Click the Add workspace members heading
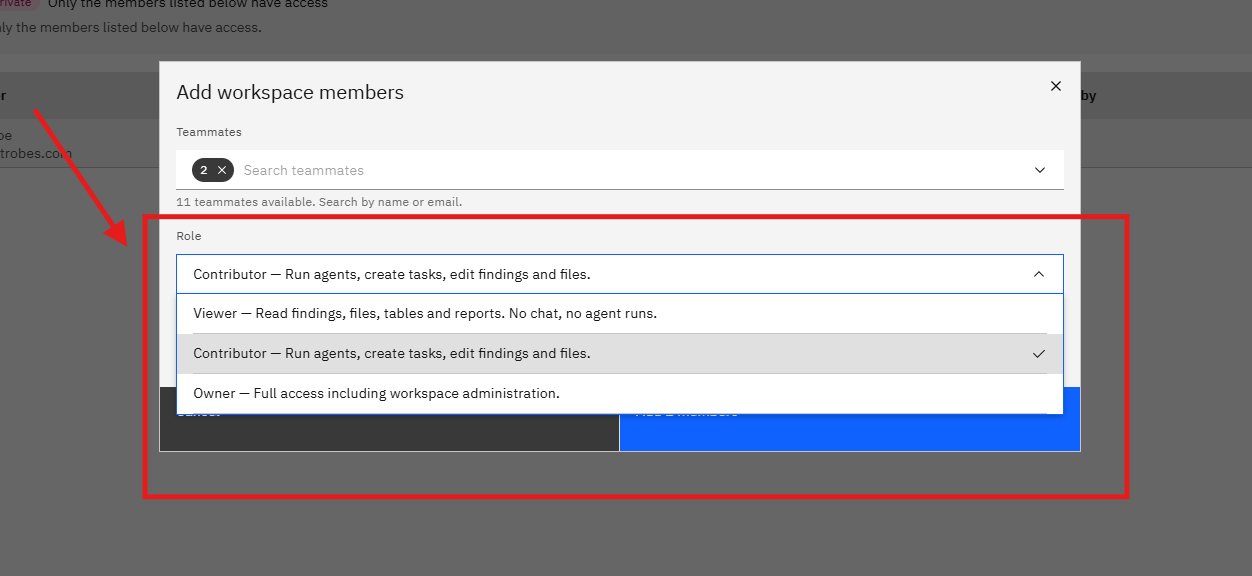 click(290, 93)
